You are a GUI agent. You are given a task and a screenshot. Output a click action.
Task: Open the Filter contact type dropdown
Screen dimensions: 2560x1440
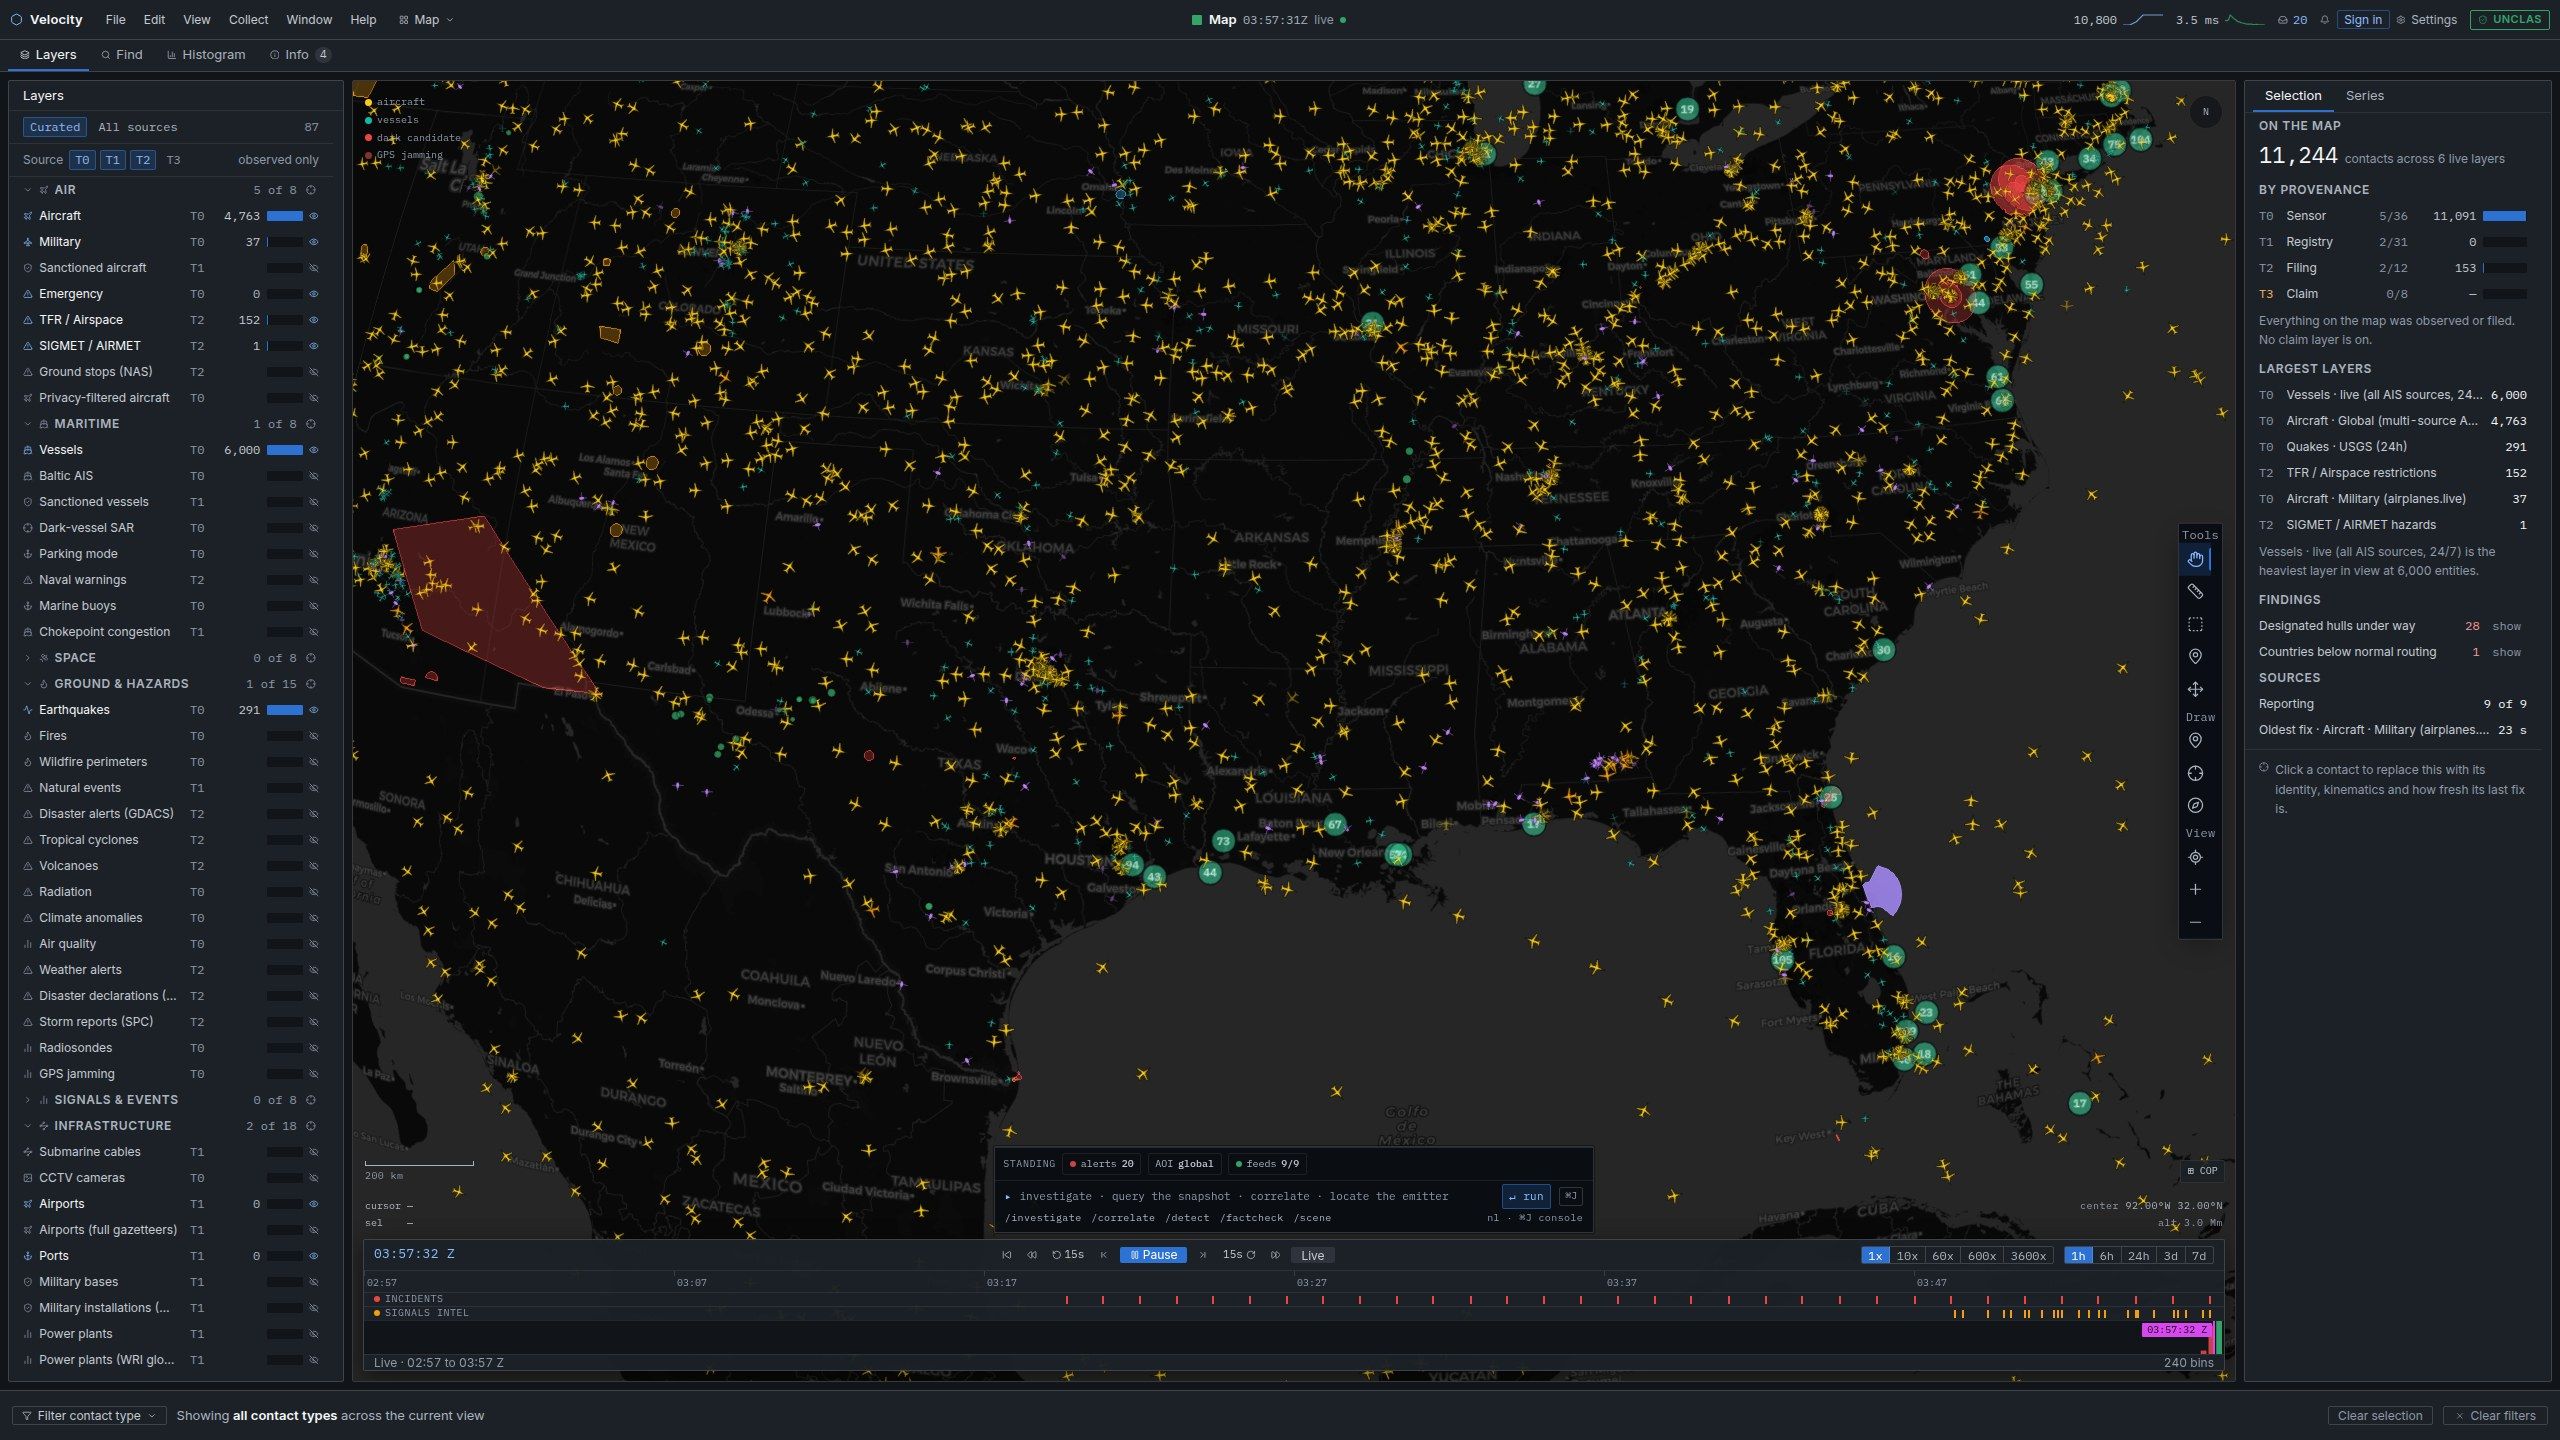[89, 1416]
